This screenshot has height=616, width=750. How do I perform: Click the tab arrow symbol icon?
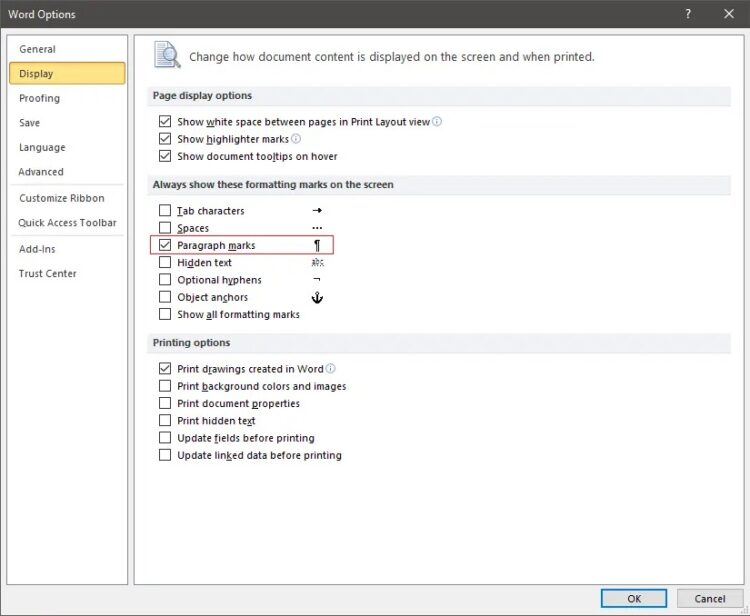click(317, 210)
